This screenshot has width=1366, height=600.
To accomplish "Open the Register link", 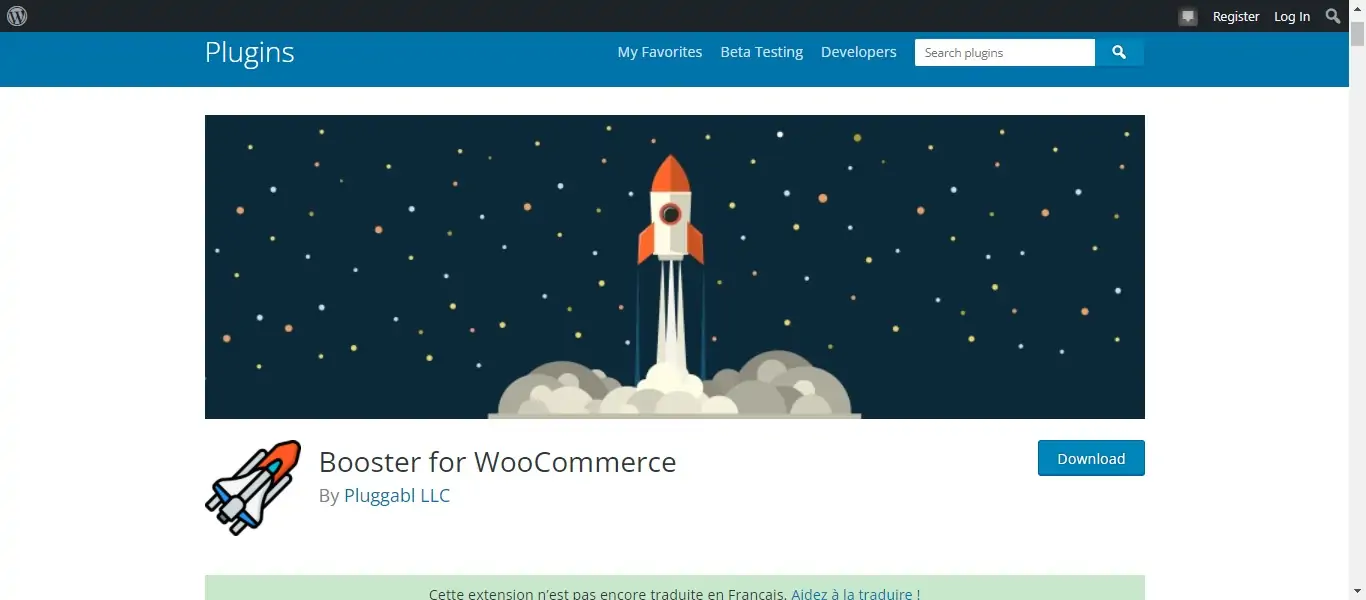I will pyautogui.click(x=1236, y=17).
